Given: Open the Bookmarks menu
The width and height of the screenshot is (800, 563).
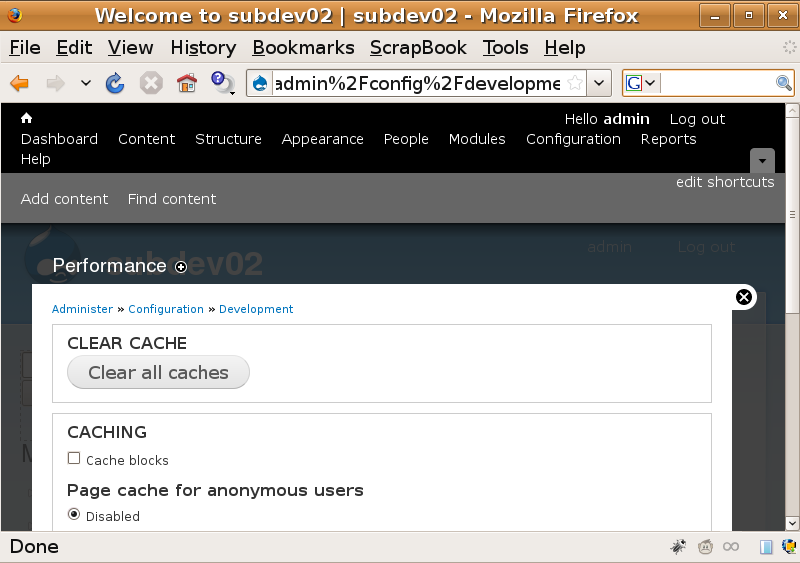Looking at the screenshot, I should tap(303, 47).
